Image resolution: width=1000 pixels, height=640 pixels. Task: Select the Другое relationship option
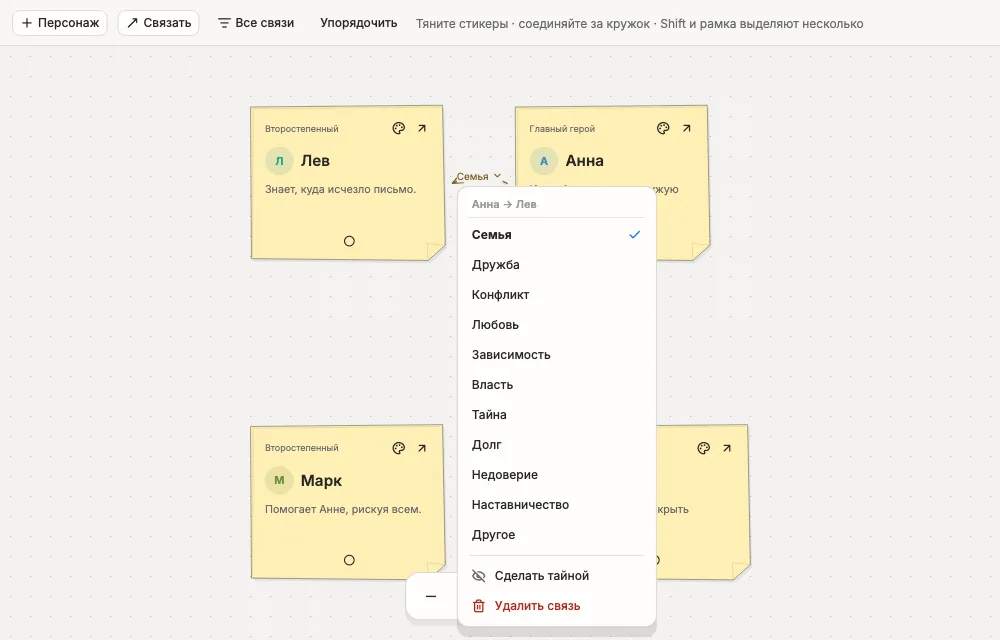[x=557, y=534]
